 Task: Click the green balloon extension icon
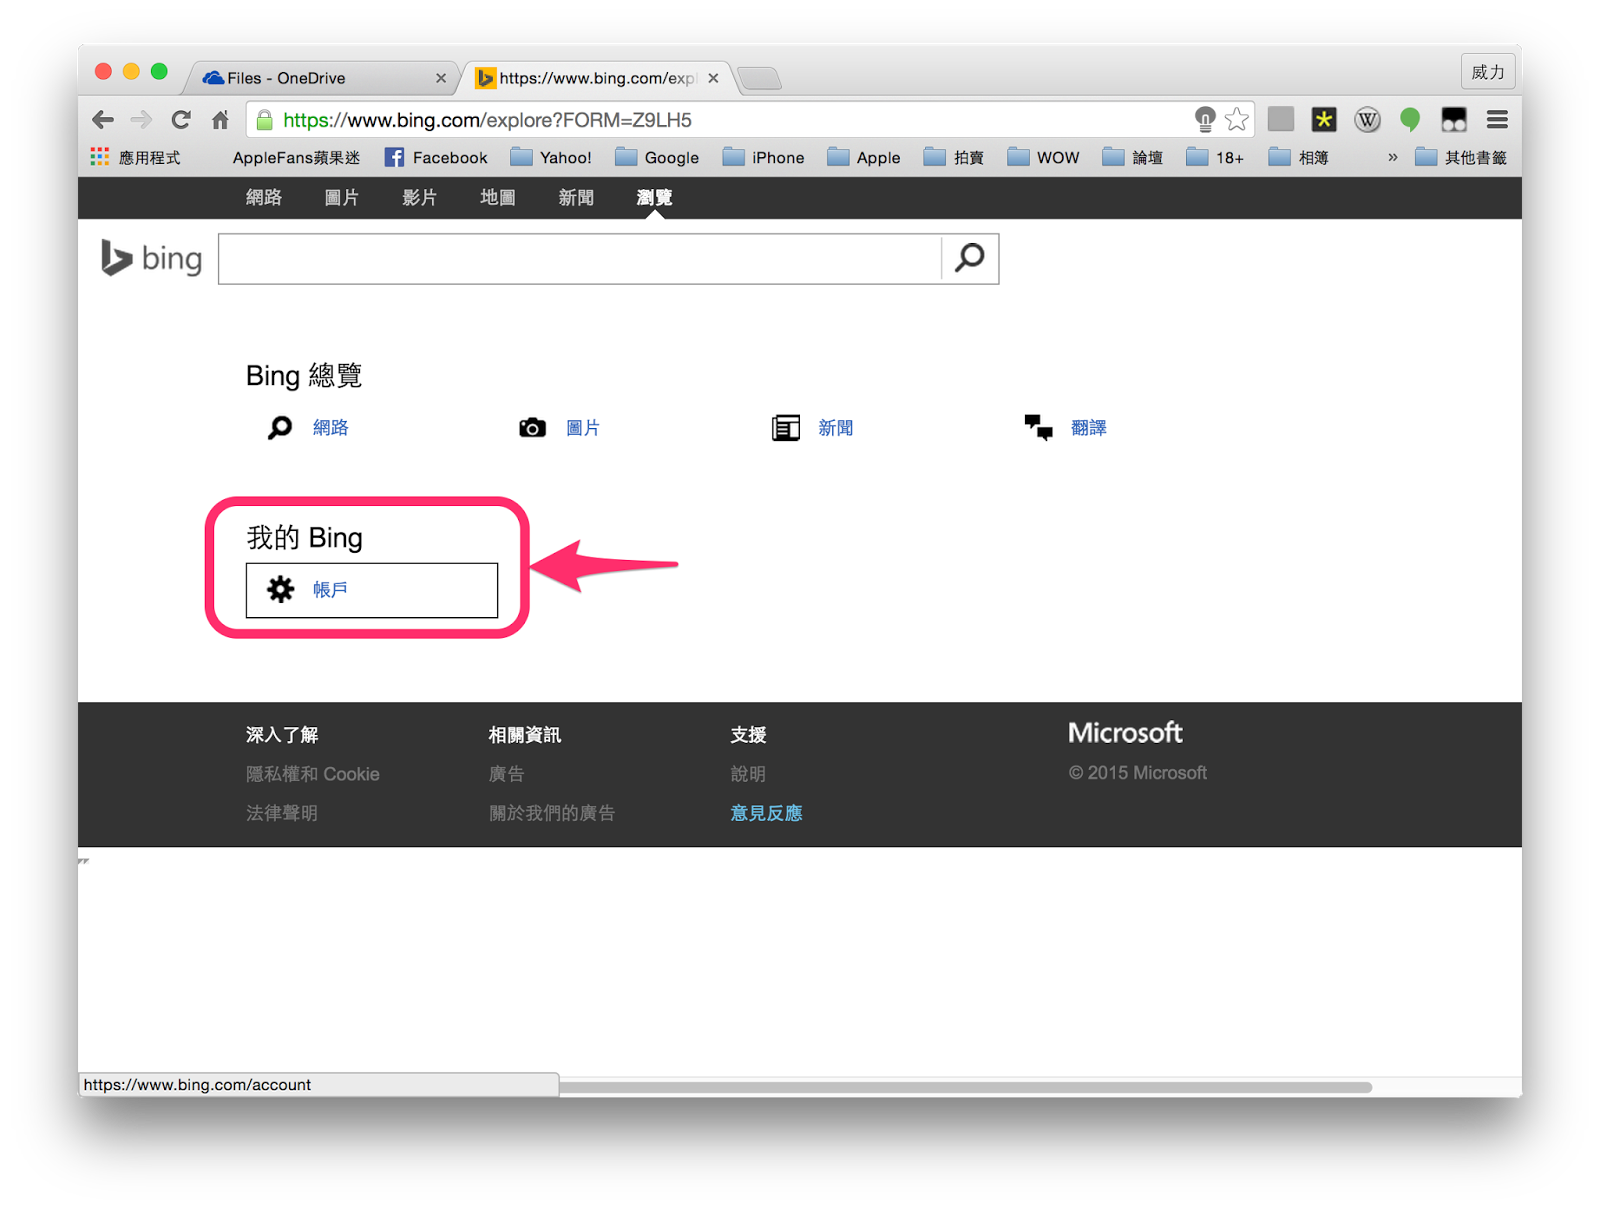[x=1410, y=120]
